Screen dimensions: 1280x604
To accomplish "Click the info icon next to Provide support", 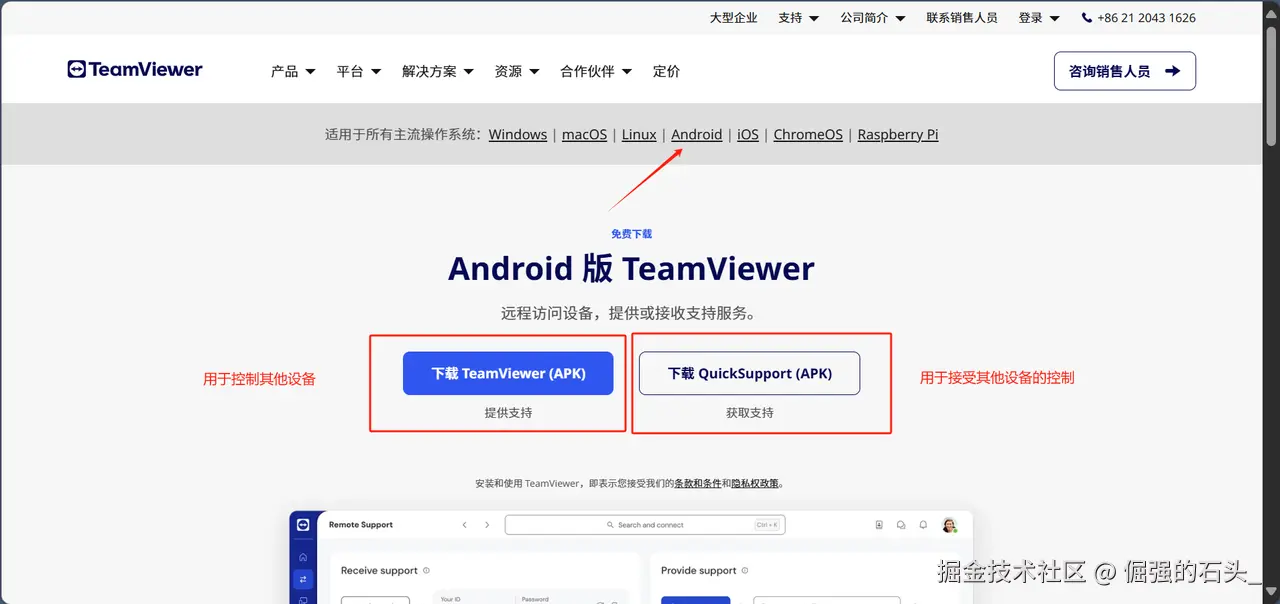I will coord(747,571).
